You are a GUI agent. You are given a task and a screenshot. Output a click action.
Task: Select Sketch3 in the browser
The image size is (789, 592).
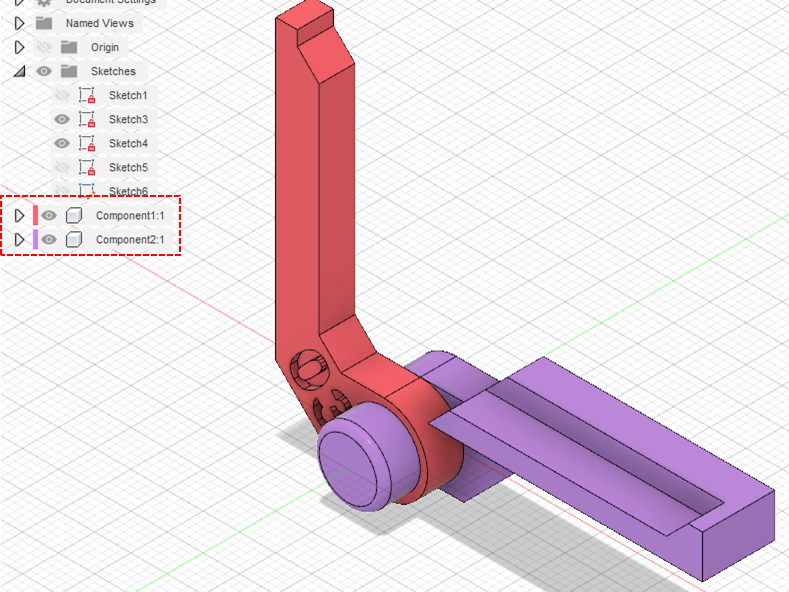128,119
